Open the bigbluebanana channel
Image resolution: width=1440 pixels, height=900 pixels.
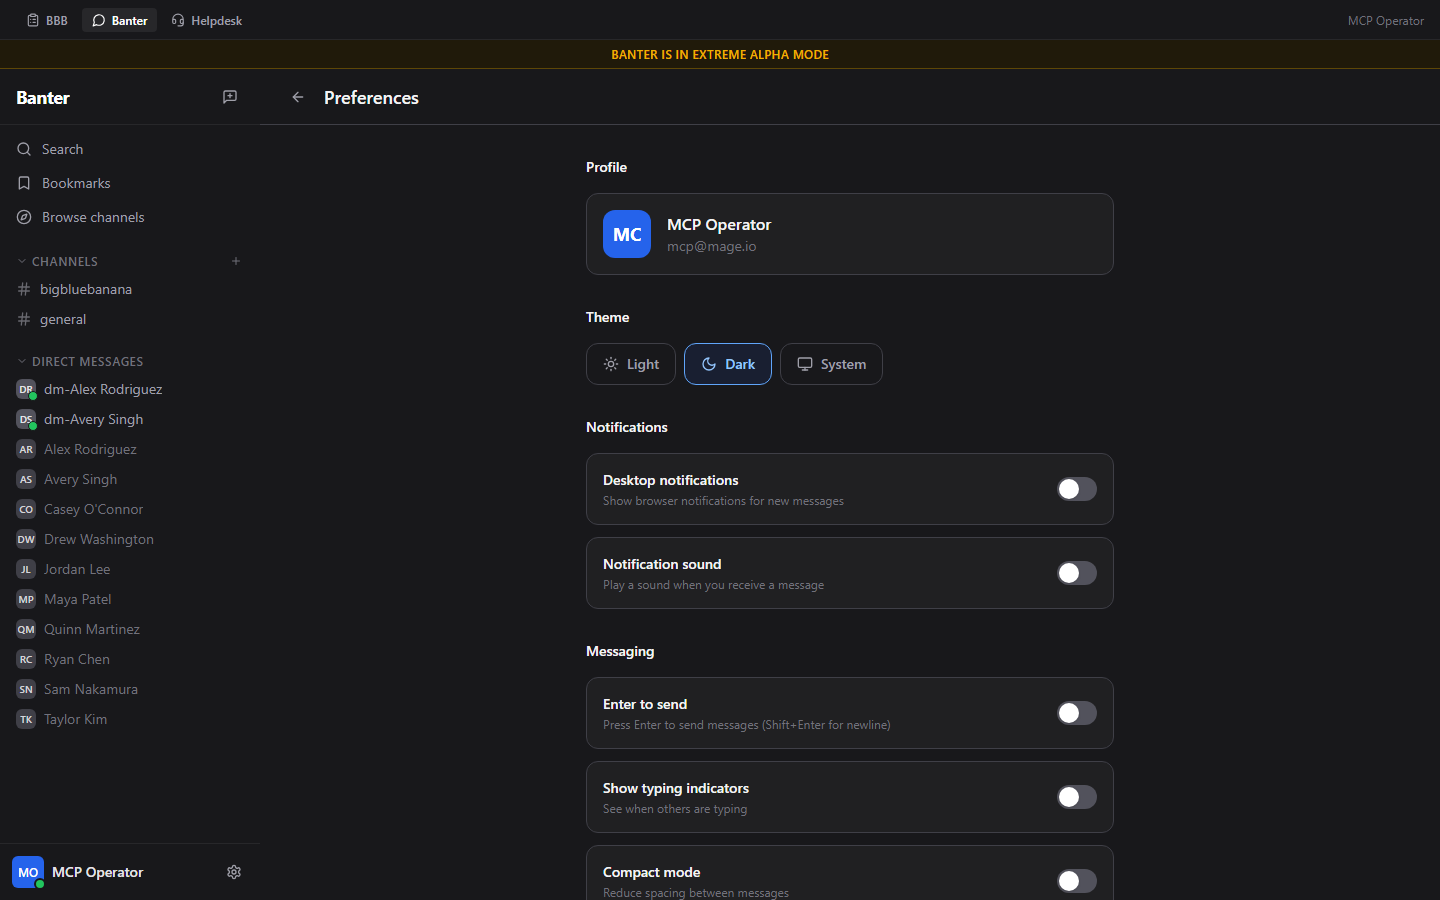point(86,289)
